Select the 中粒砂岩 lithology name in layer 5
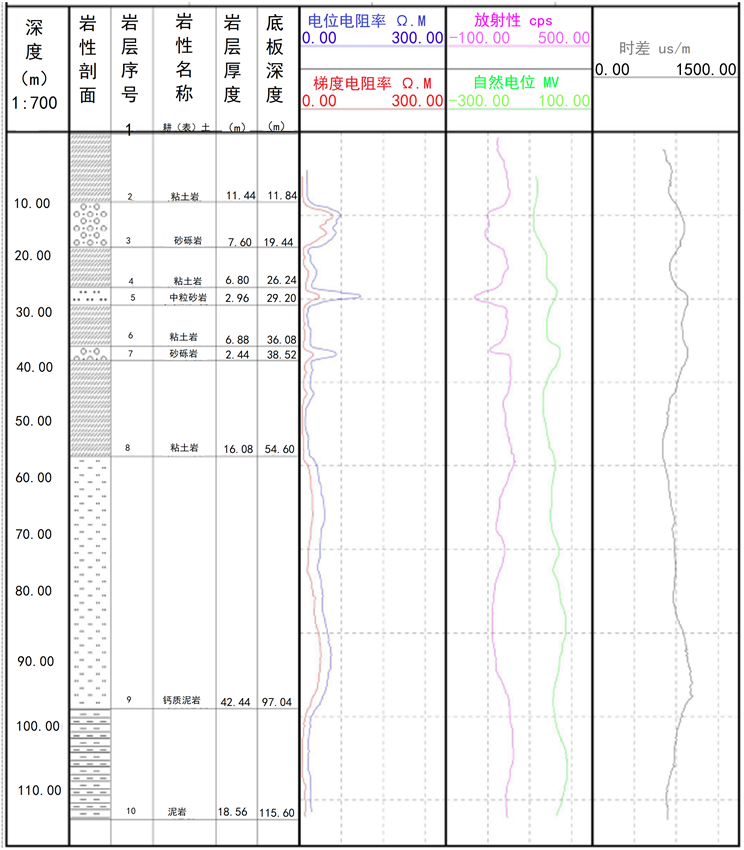 [x=187, y=298]
